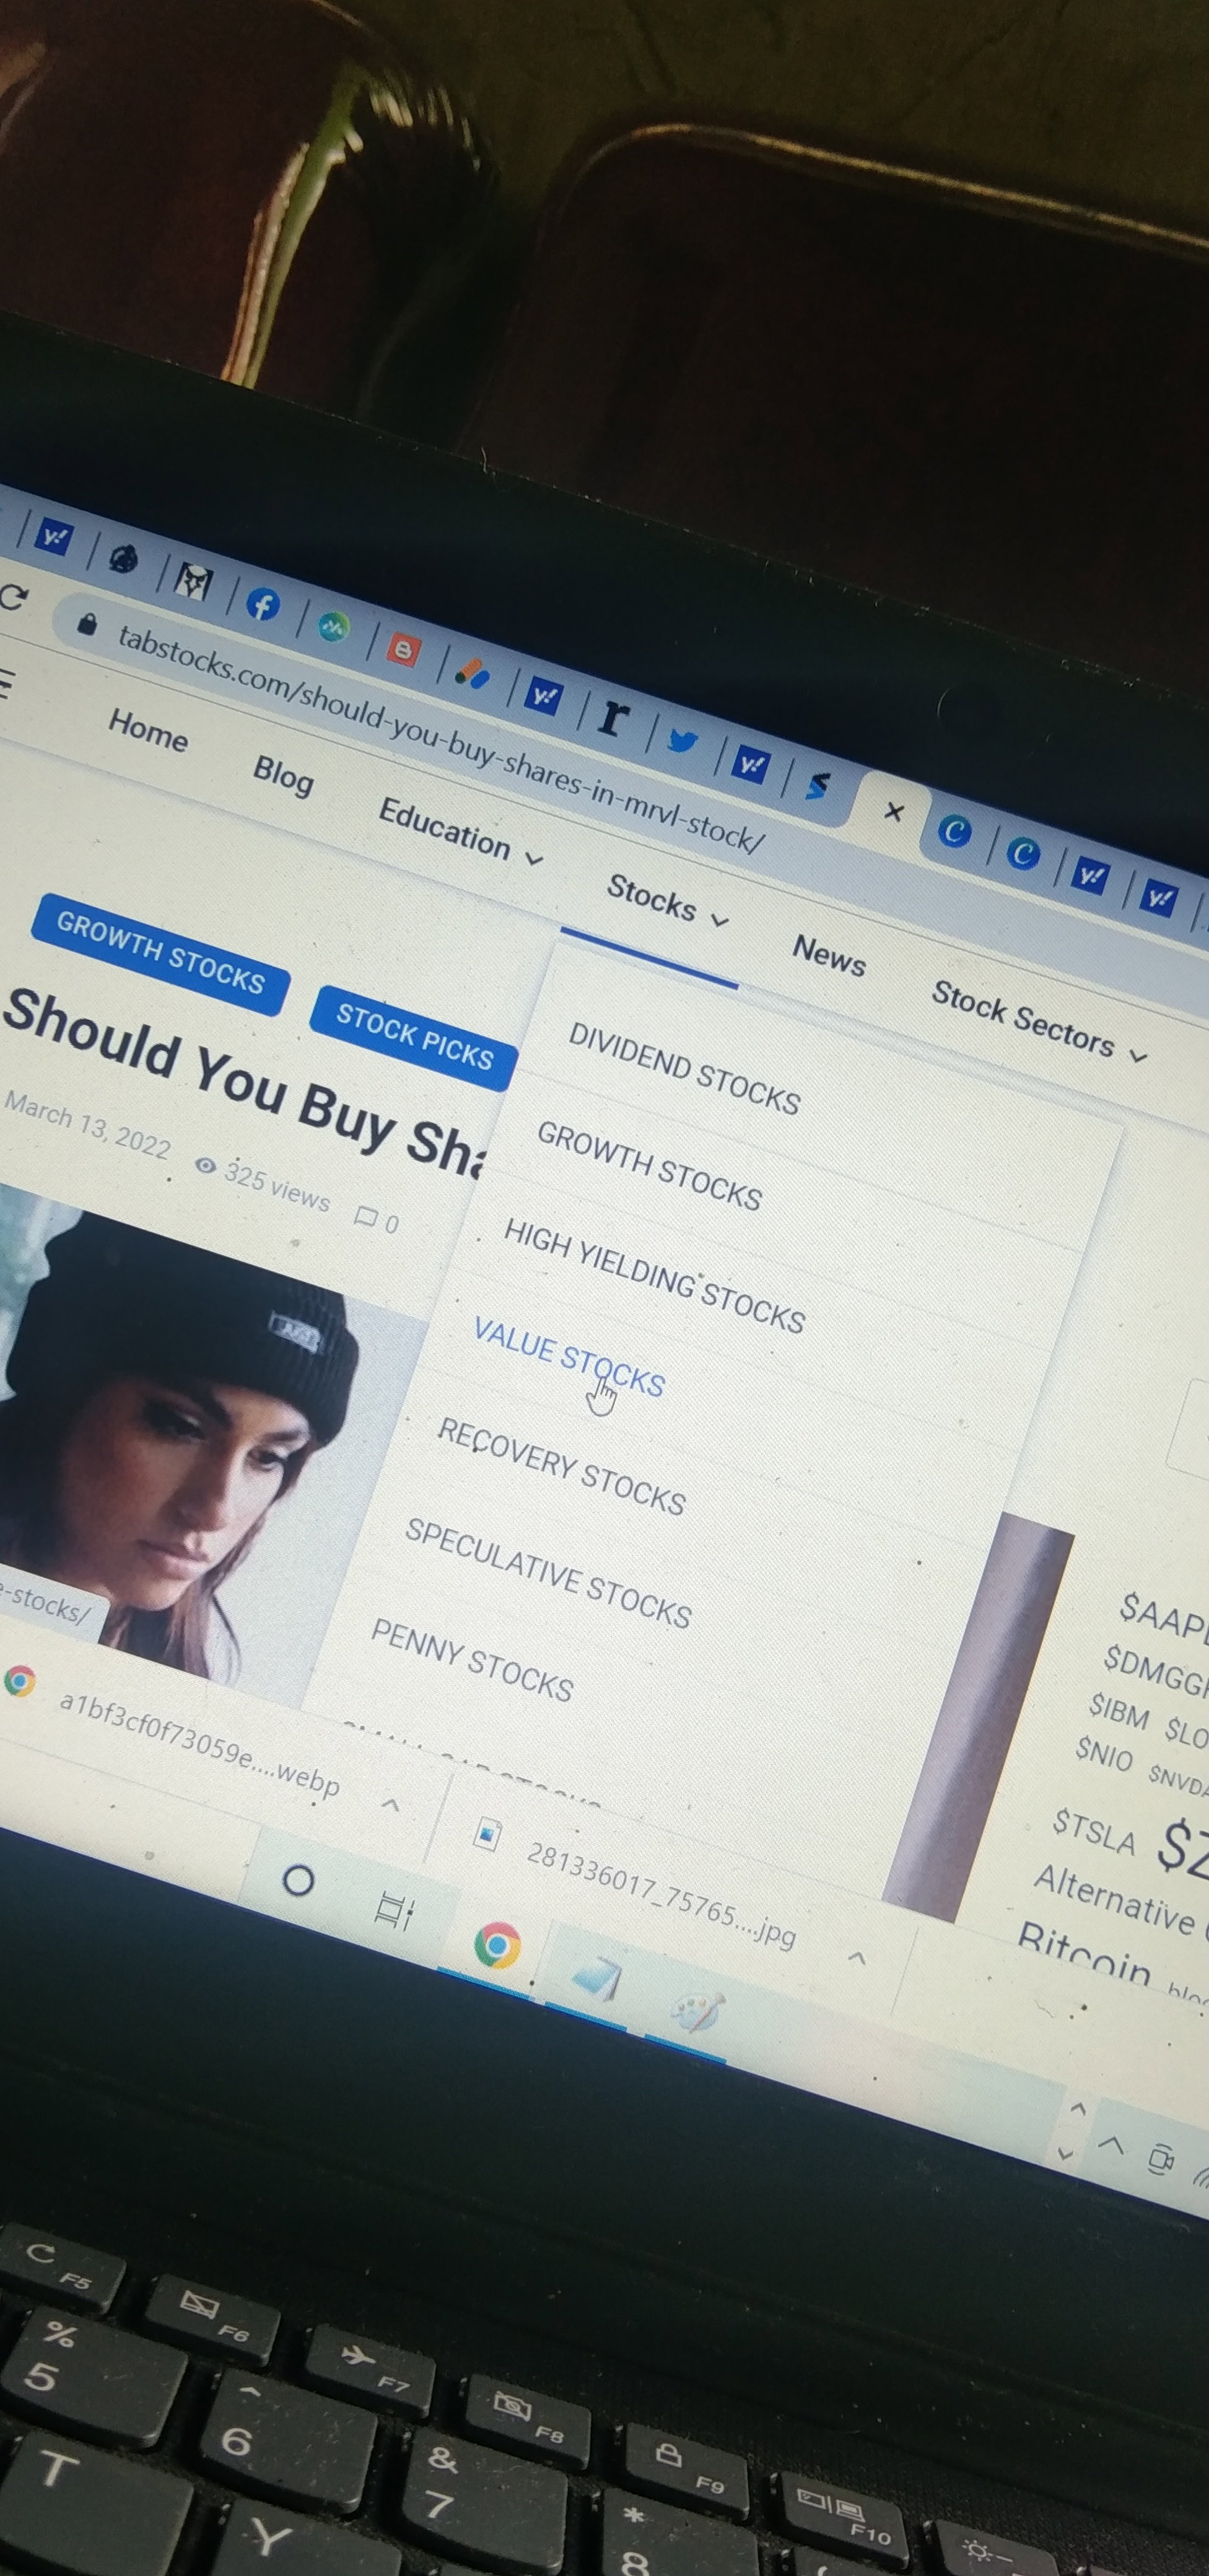Pick PENNY STOCKS from the menu
This screenshot has height=2576, width=1209.
pos(472,1660)
